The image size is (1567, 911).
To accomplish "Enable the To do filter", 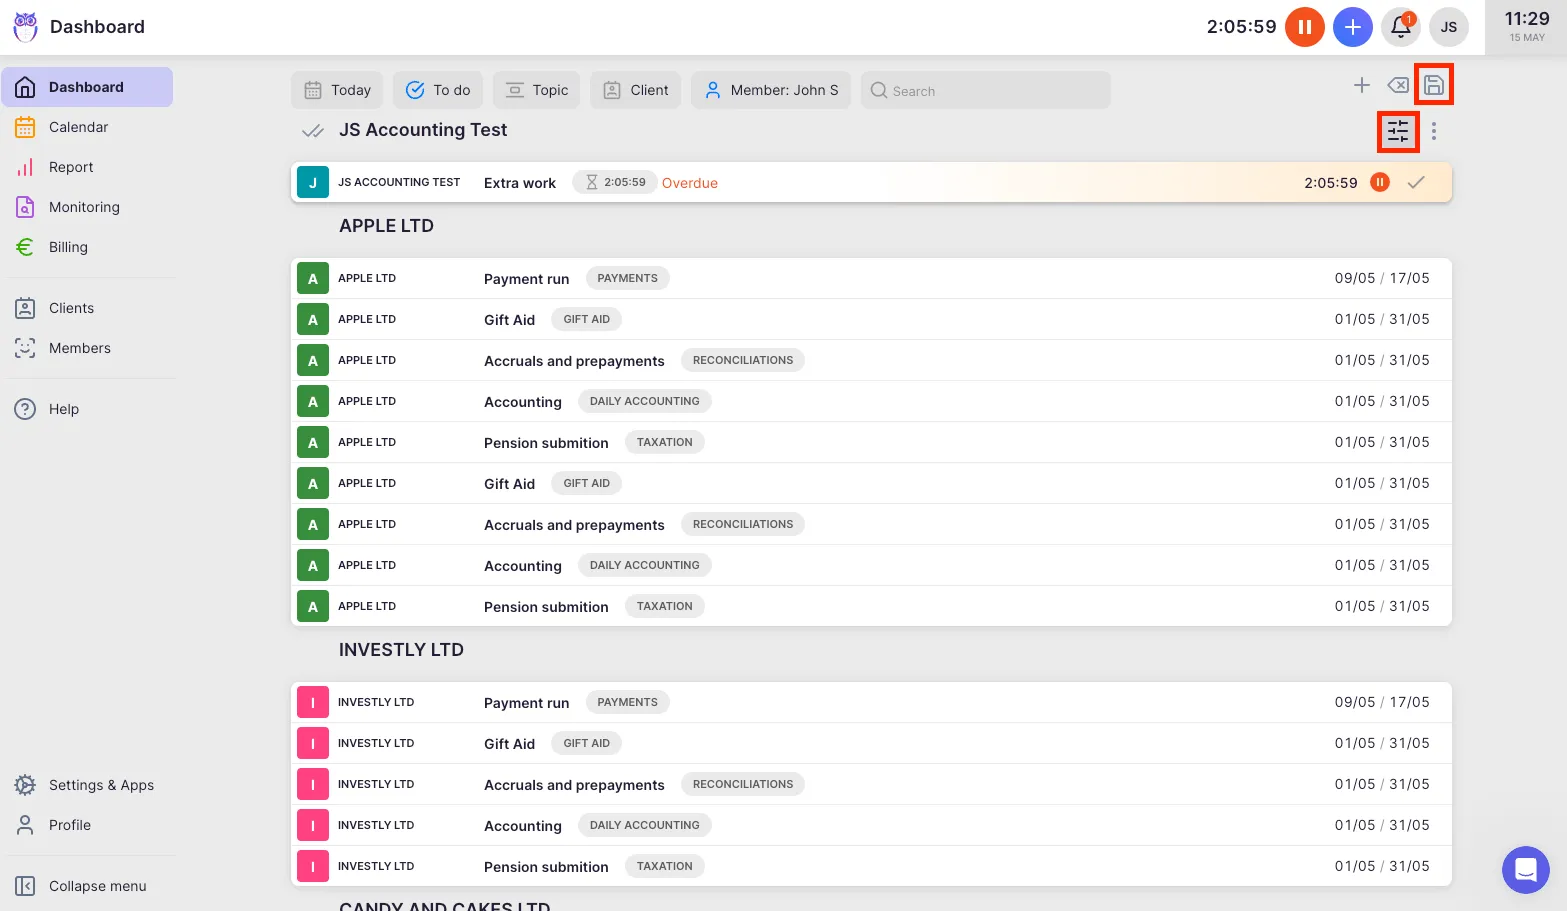I will [438, 90].
